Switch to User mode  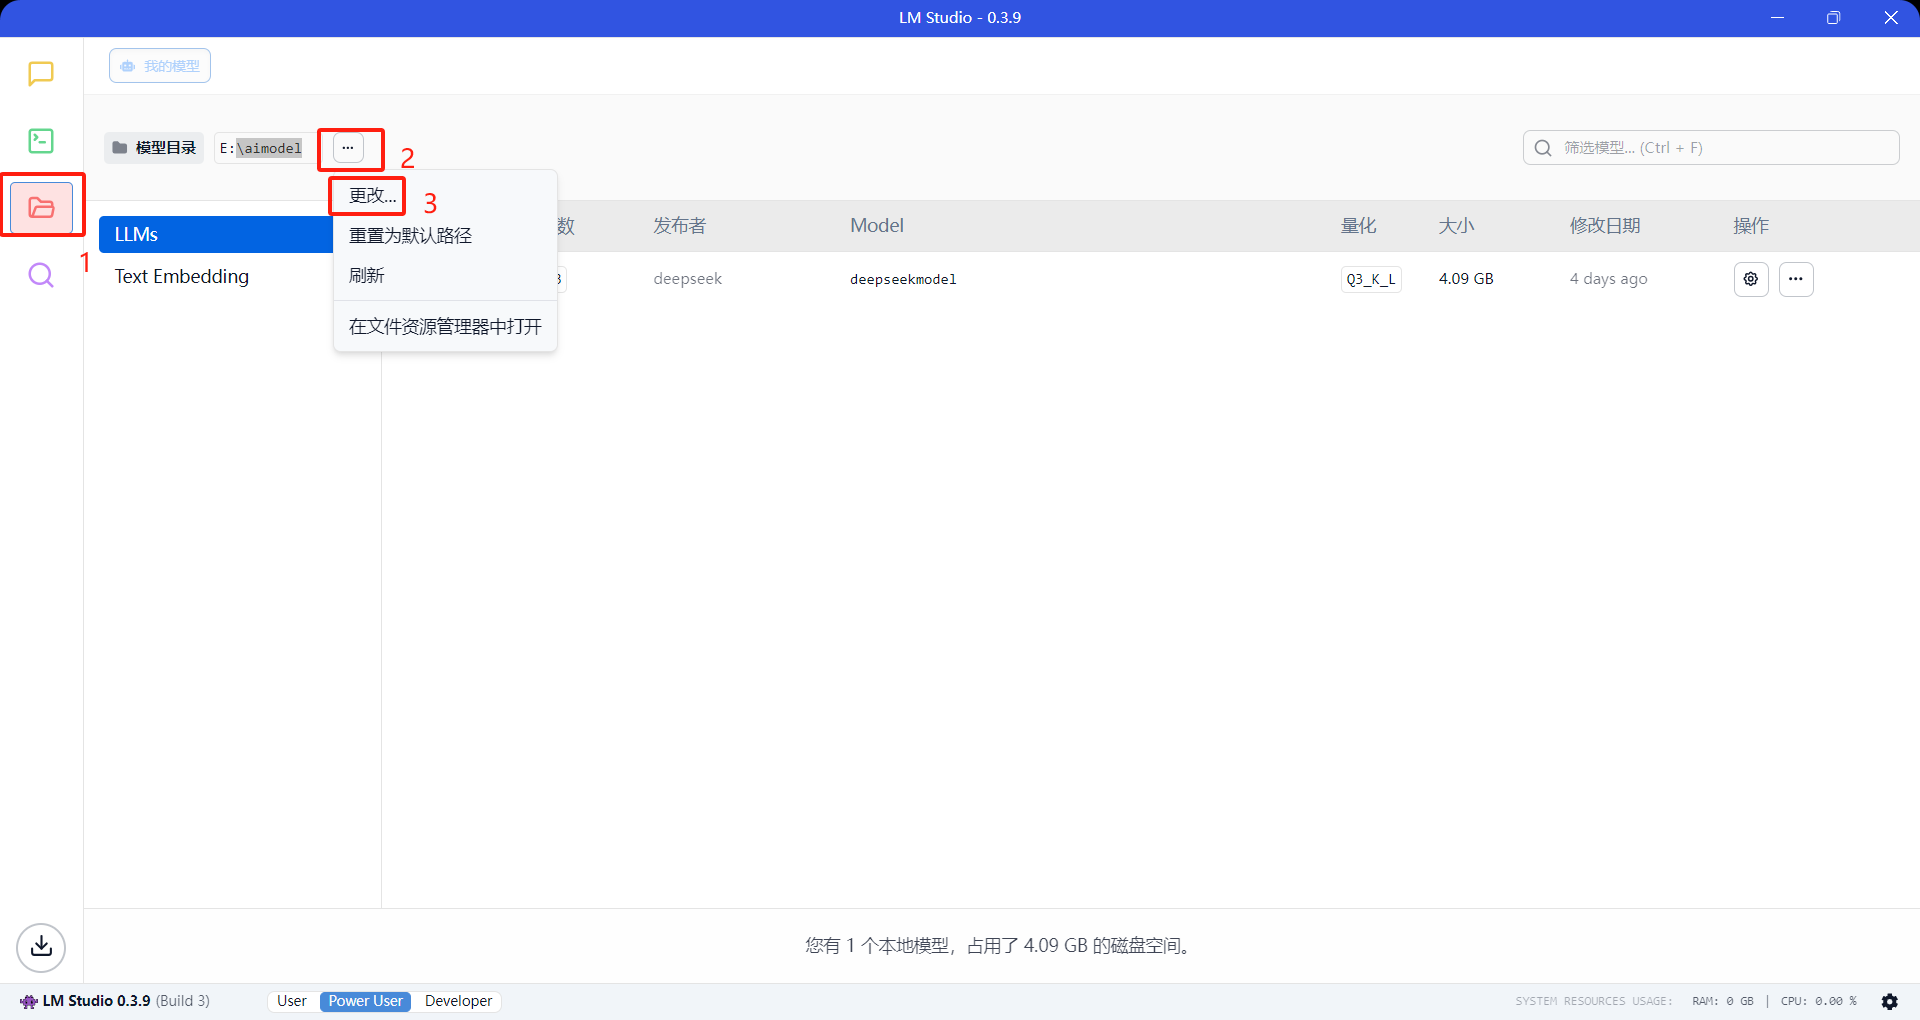coord(292,1001)
